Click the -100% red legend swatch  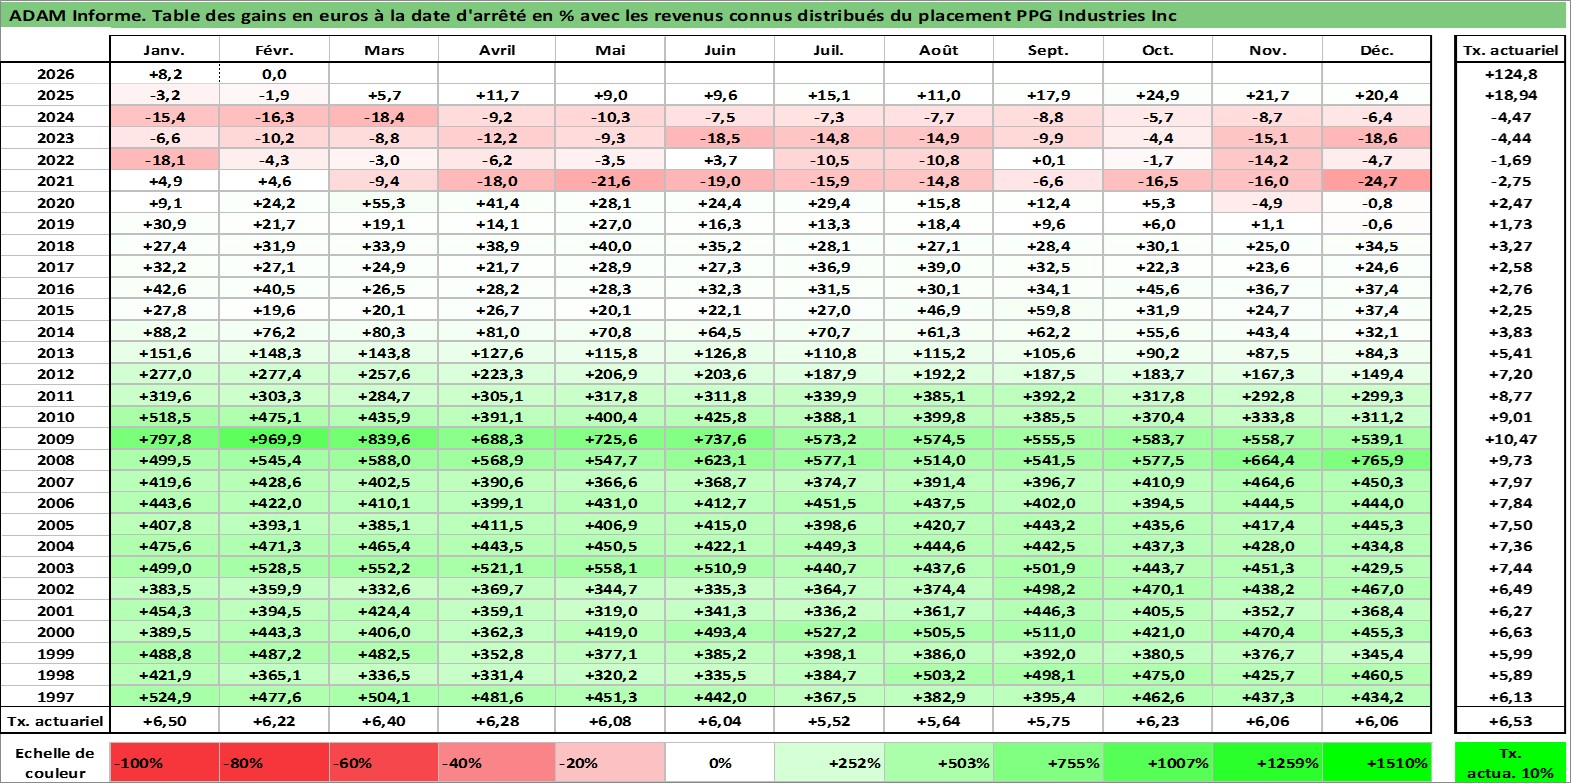point(164,762)
